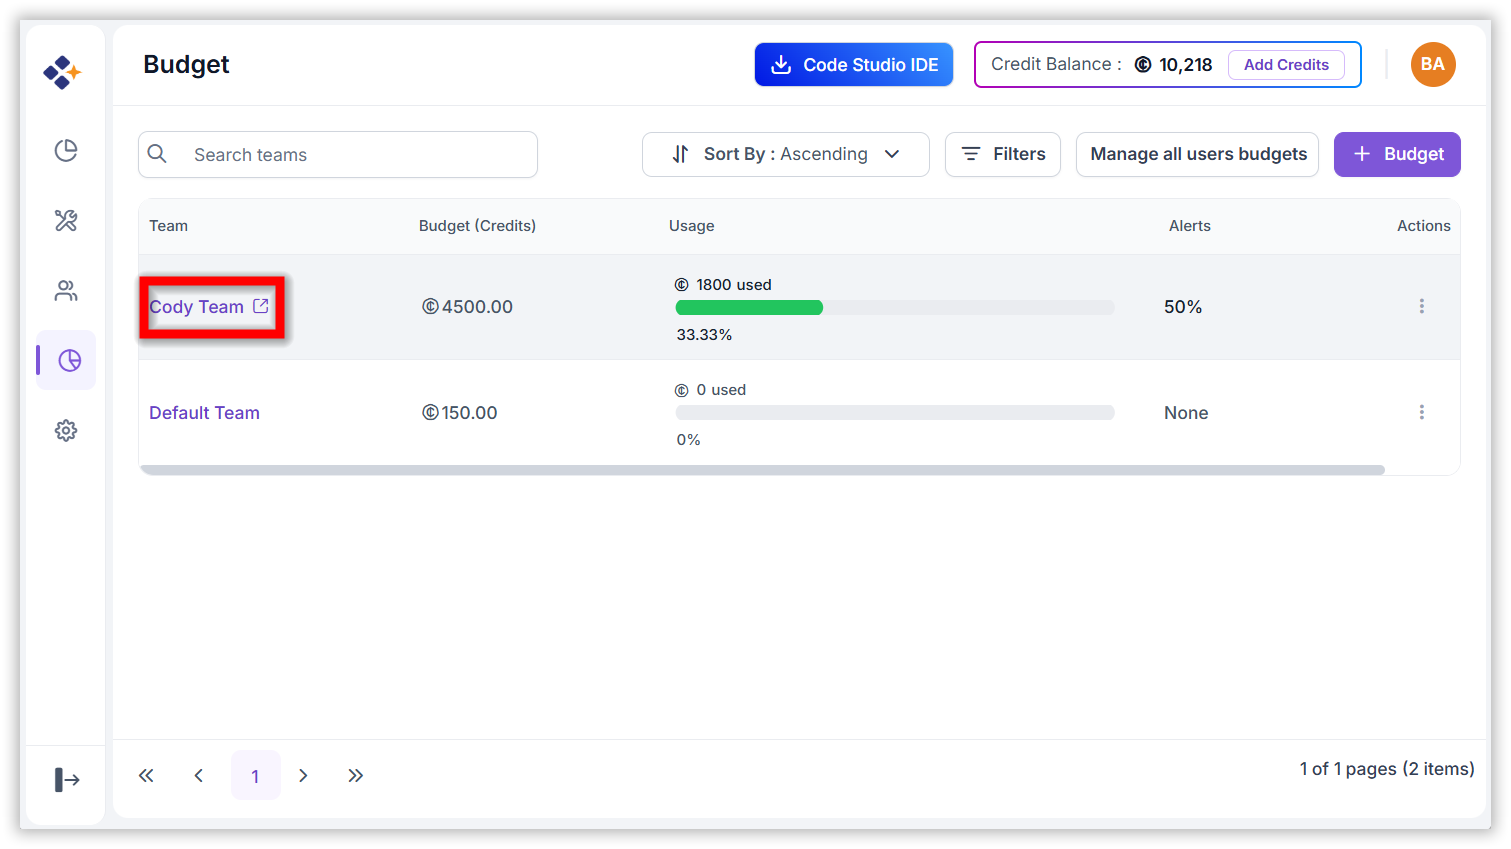Click the app logo in sidebar
The height and width of the screenshot is (849, 1511).
62,72
